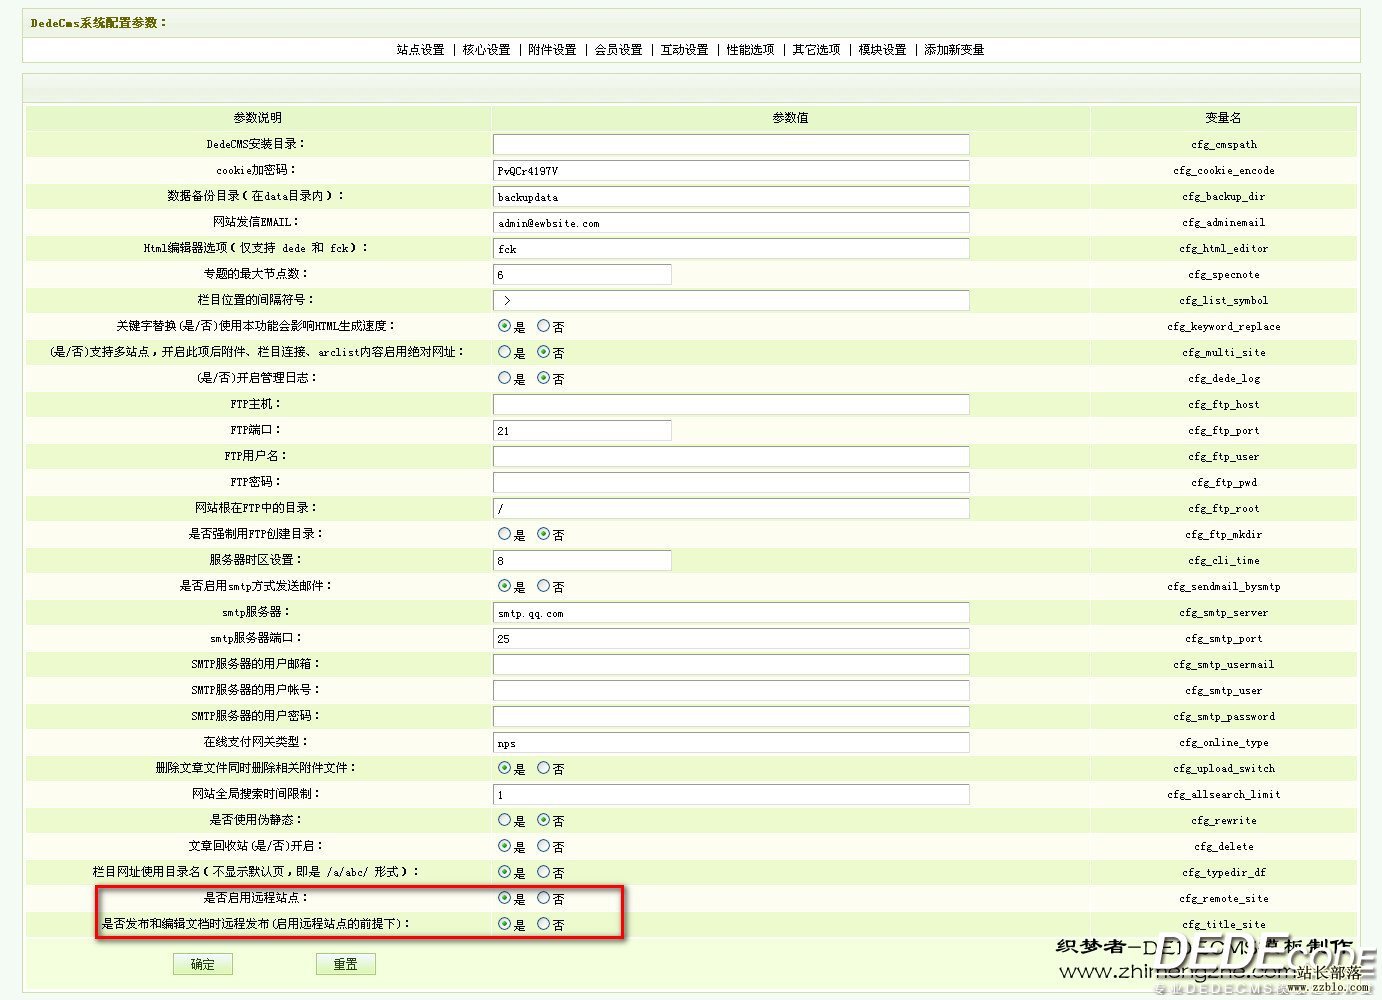Click the smtp服务器 field with smtp.qq.com
This screenshot has width=1382, height=1000.
pyautogui.click(x=731, y=612)
